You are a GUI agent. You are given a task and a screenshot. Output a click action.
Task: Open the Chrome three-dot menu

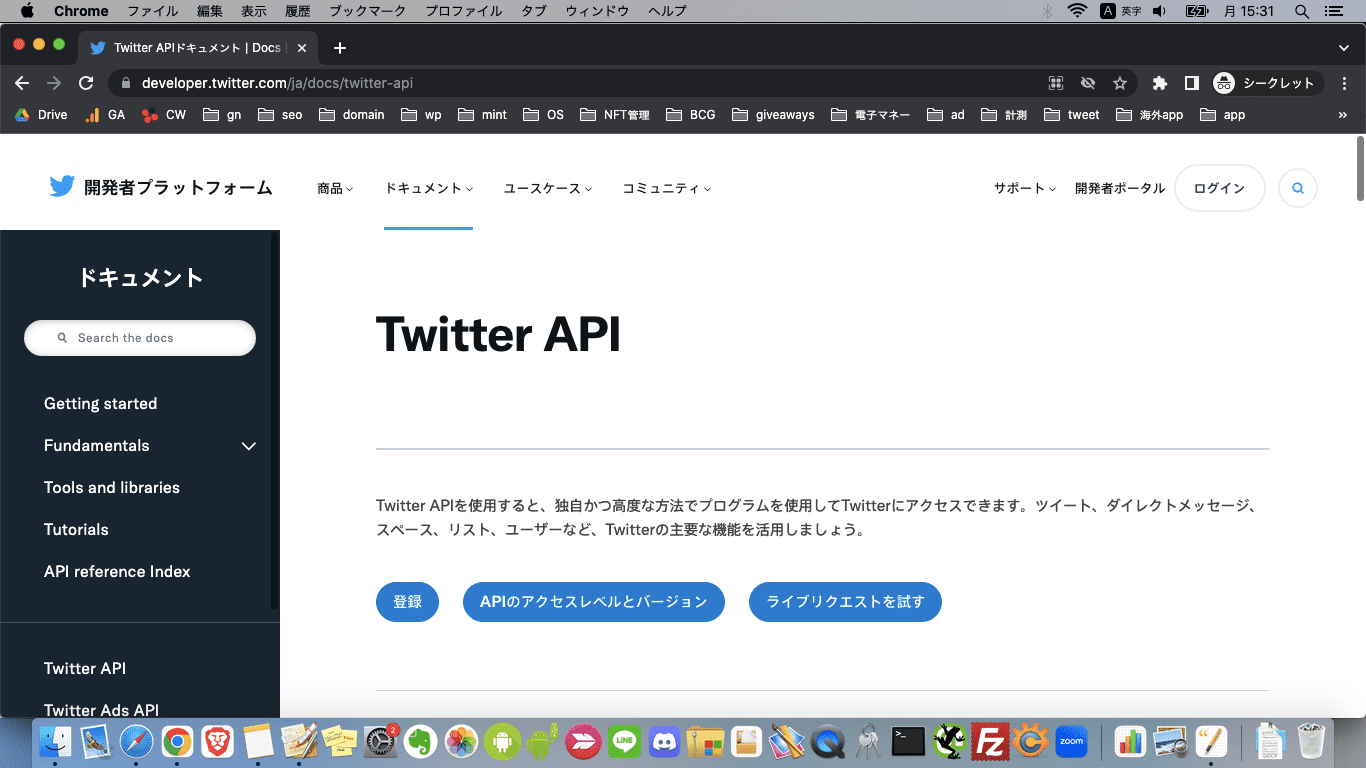coord(1345,83)
